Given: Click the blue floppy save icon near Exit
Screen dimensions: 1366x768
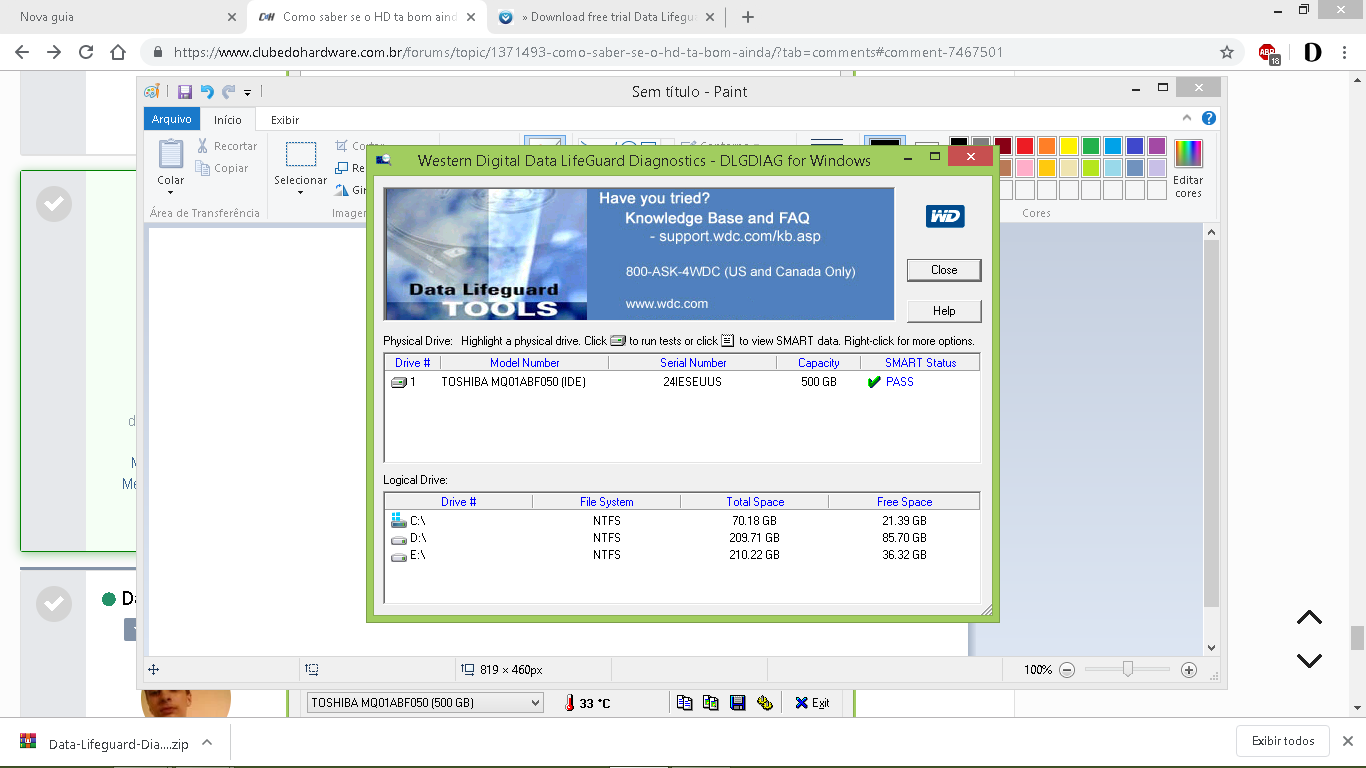Looking at the screenshot, I should (738, 703).
